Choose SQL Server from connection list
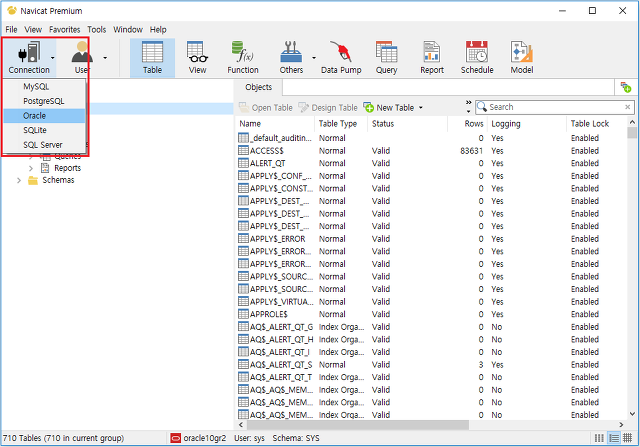The image size is (640, 447). (44, 145)
